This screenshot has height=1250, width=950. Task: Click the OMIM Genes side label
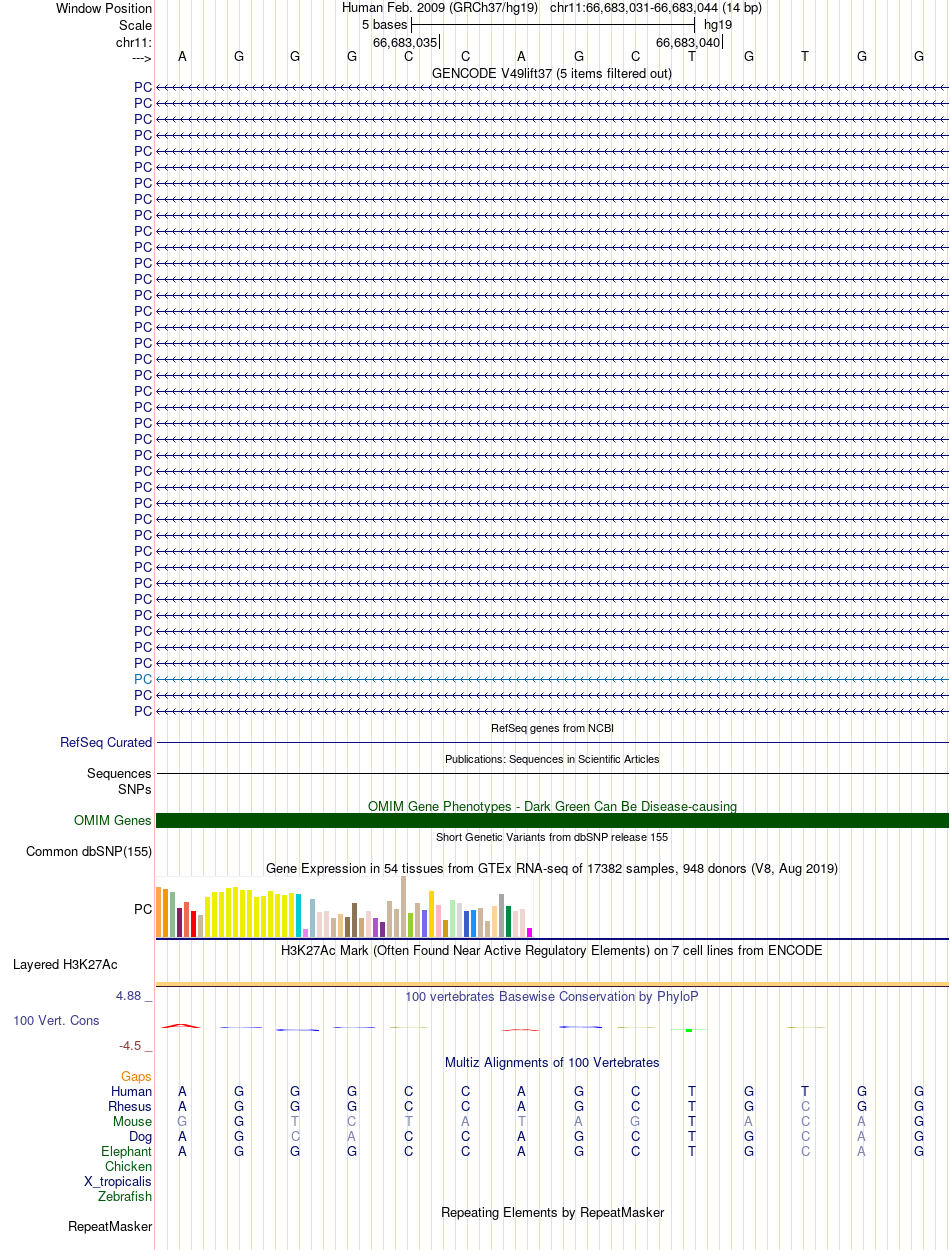point(113,821)
